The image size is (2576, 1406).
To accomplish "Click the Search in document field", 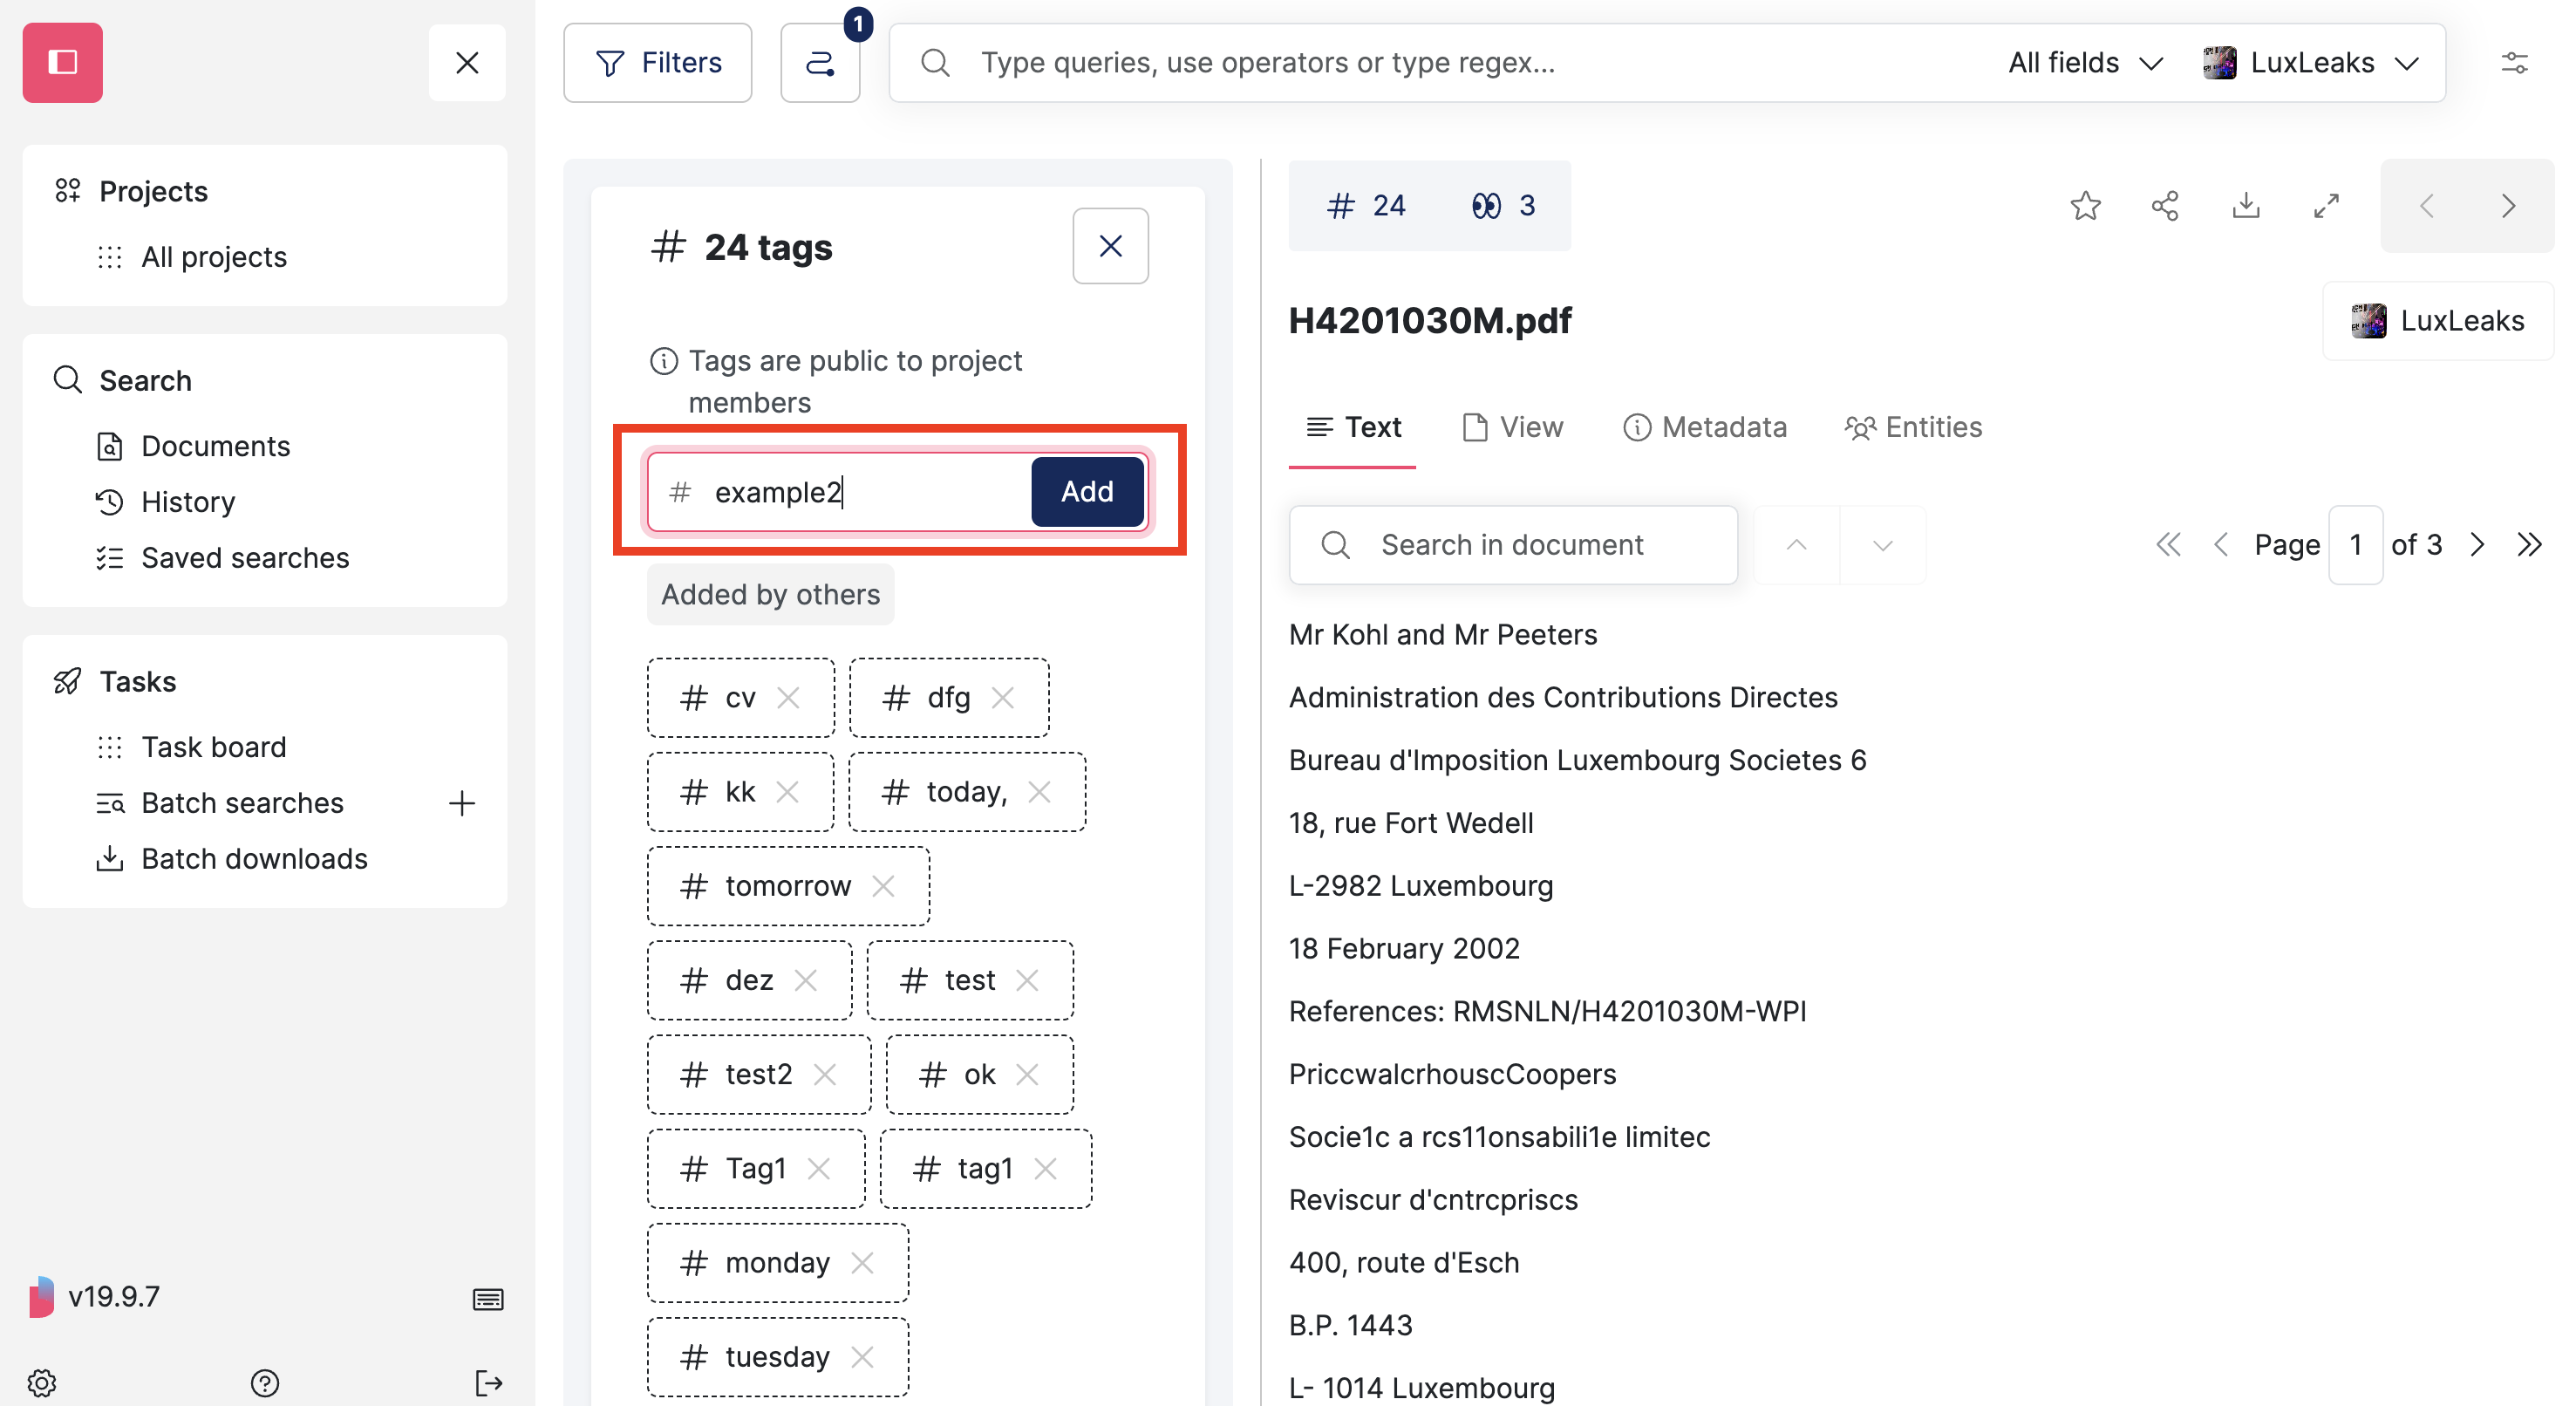I will [x=1513, y=544].
